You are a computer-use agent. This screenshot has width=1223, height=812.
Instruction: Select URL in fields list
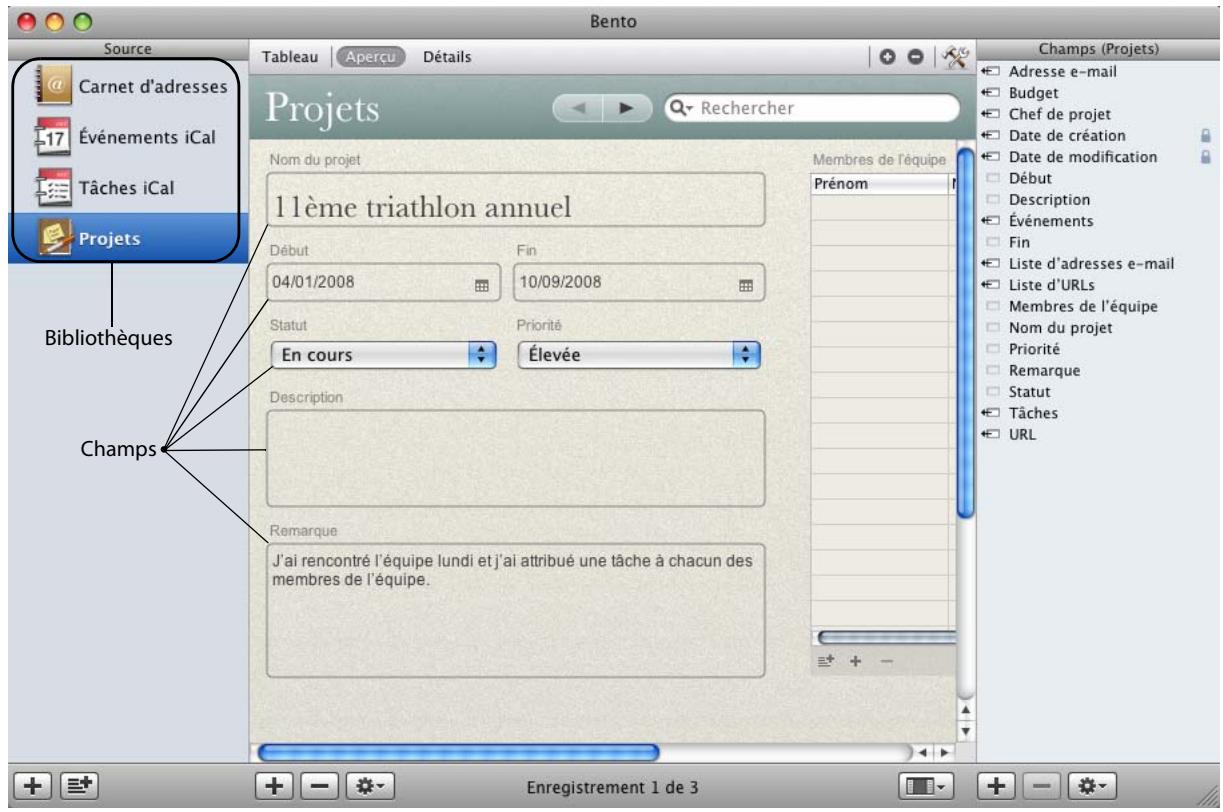tap(1022, 435)
